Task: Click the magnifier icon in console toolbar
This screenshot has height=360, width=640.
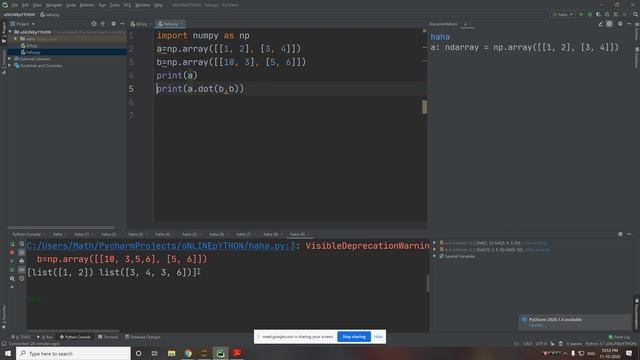Action: 12,278
